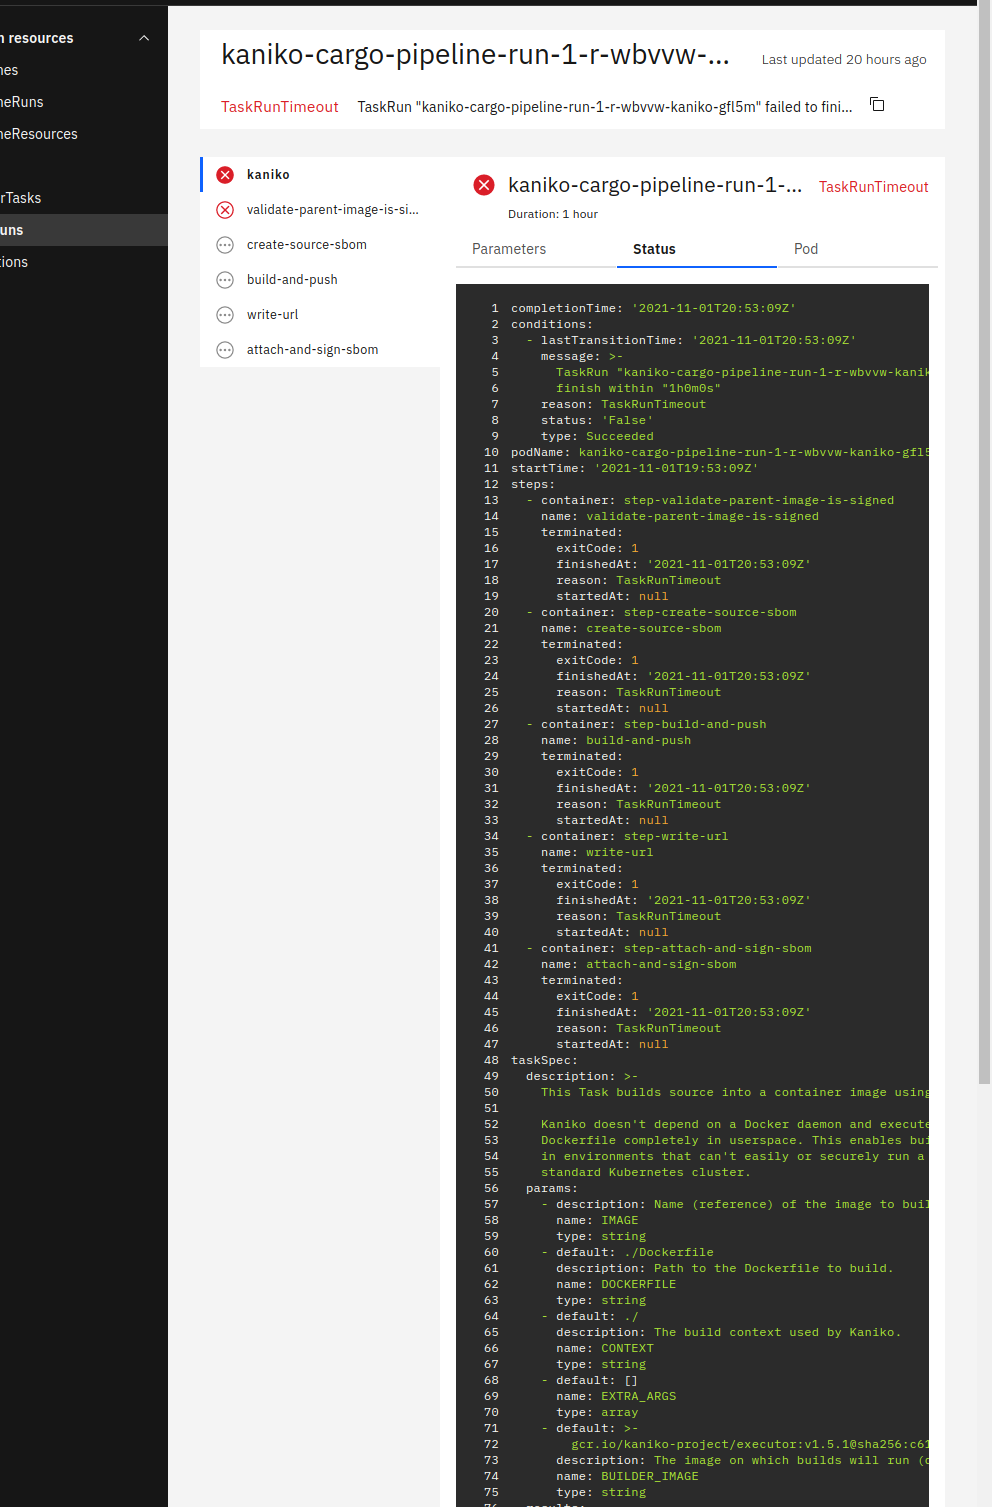
Task: Select the build-and-push step in the task list
Action: pos(292,279)
